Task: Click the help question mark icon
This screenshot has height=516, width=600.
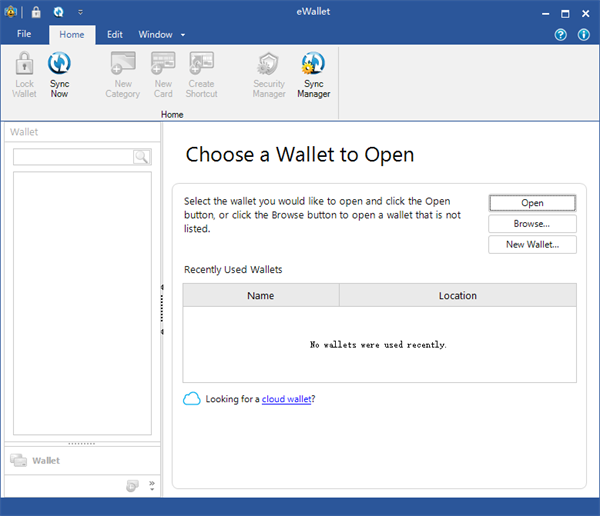Action: 561,35
